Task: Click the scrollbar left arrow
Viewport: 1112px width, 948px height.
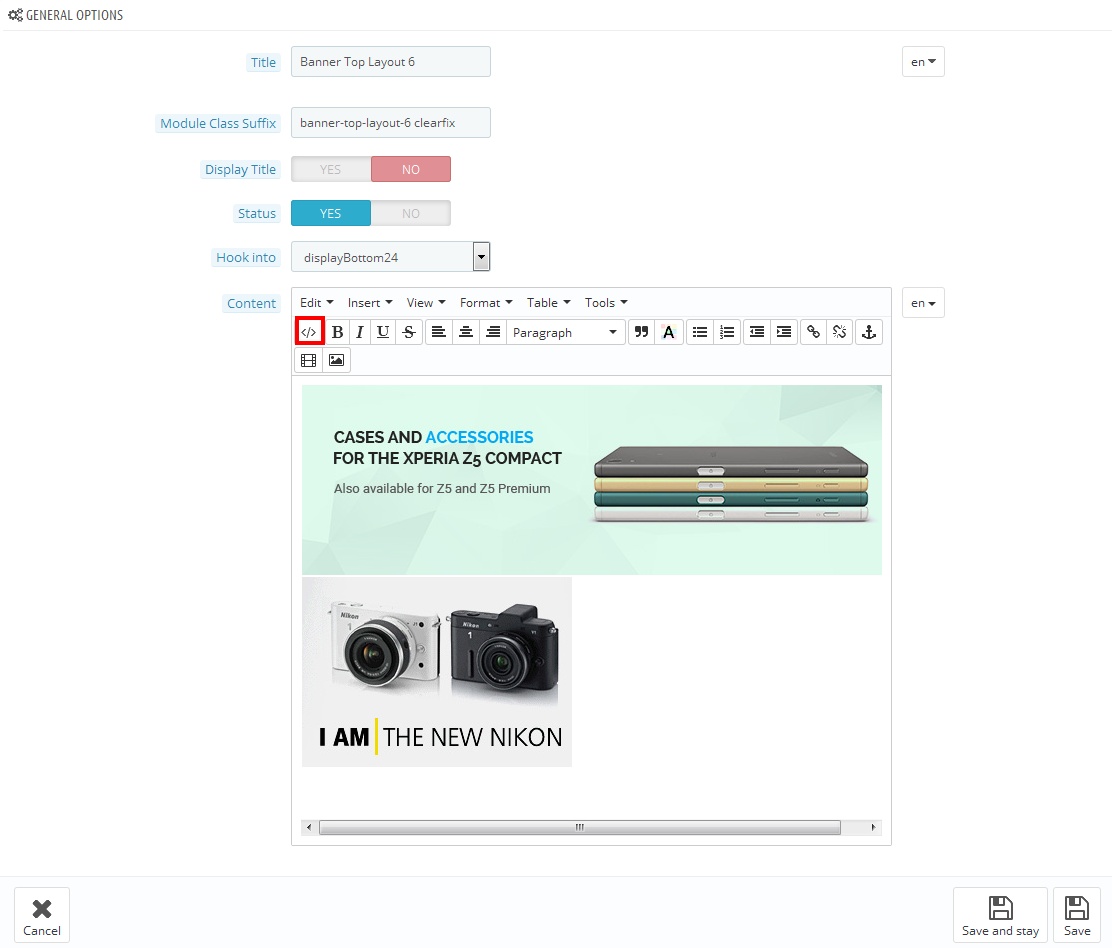Action: click(x=308, y=827)
